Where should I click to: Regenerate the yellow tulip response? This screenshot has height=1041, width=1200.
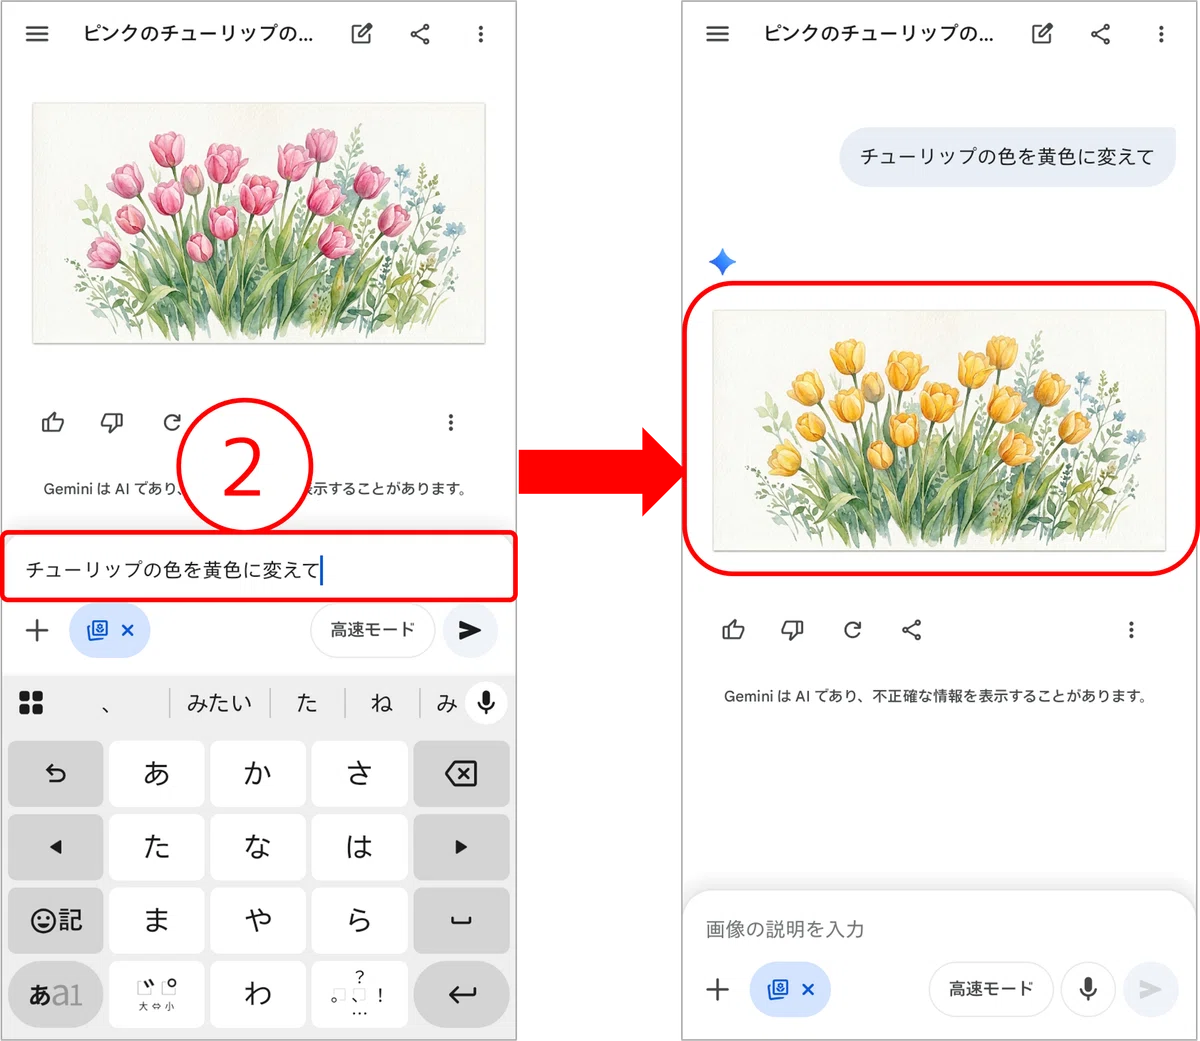852,630
